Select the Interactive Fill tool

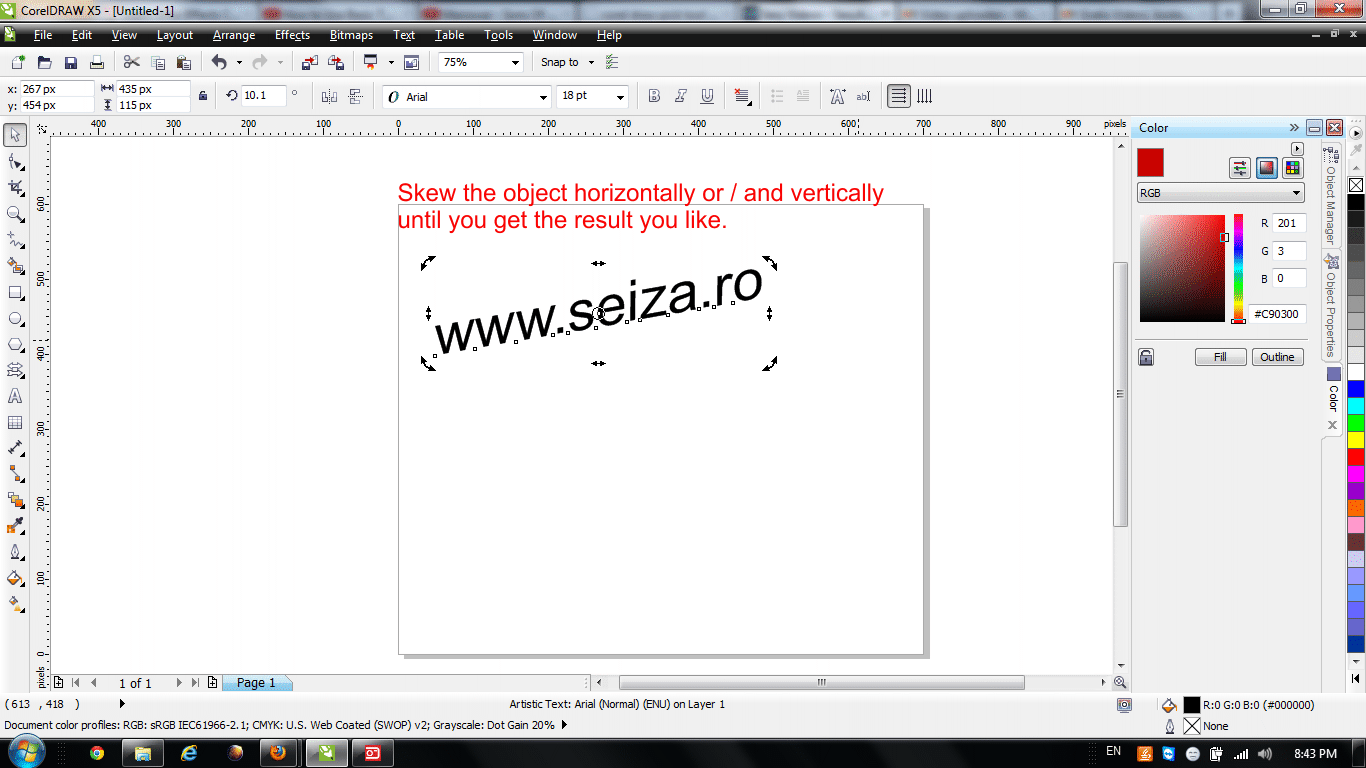(15, 604)
